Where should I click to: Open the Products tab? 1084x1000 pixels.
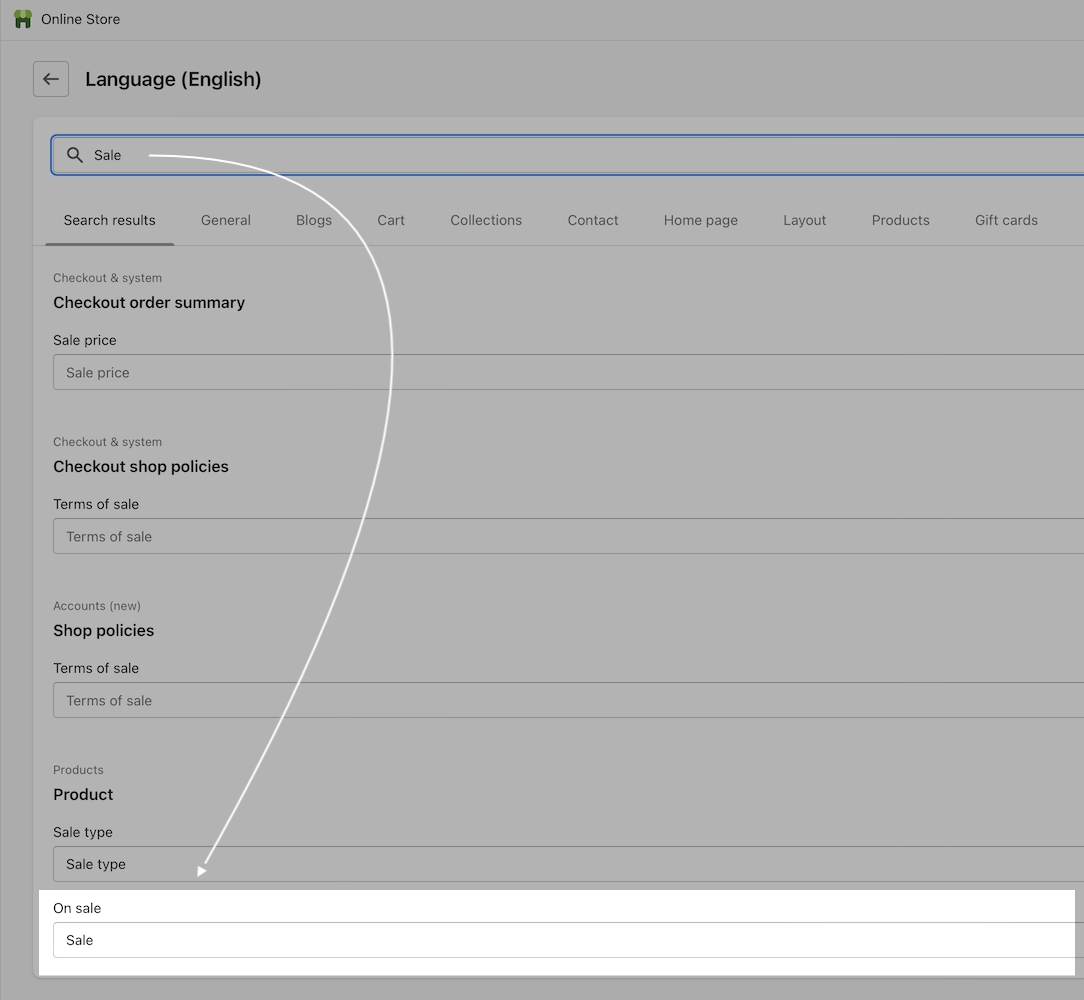[901, 220]
